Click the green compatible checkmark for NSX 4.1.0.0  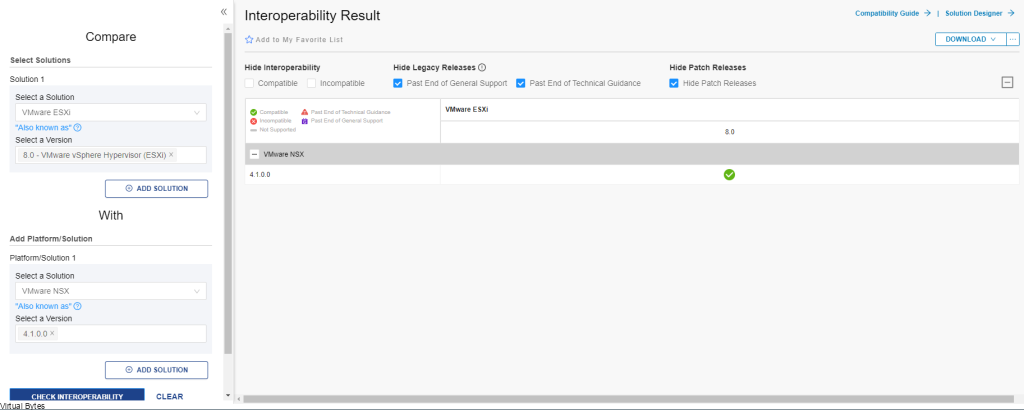tap(729, 174)
